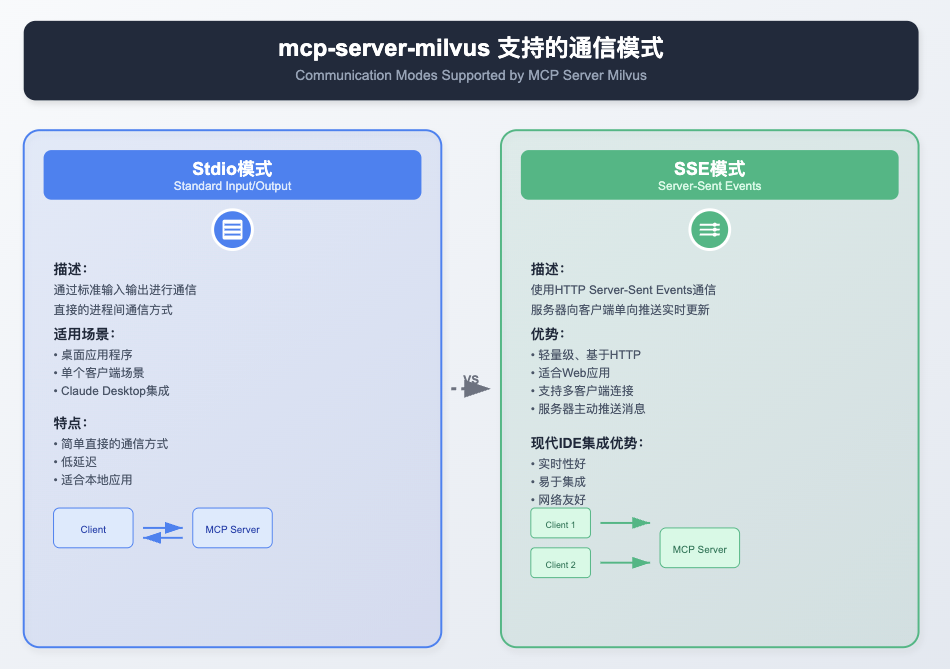The height and width of the screenshot is (669, 950).
Task: Click the circular stream icon above SSE模式 description
Action: pyautogui.click(x=709, y=229)
